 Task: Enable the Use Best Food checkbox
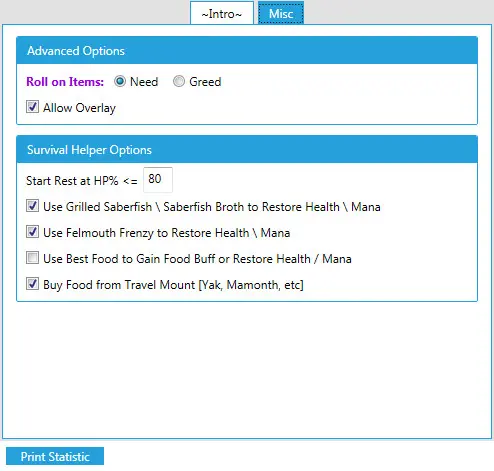click(x=32, y=258)
